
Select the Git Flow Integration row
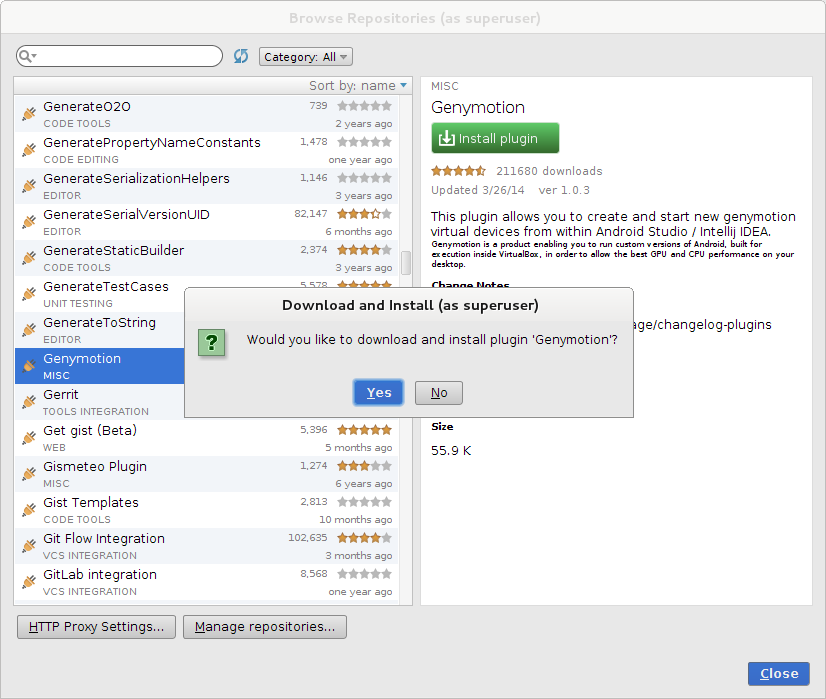(206, 546)
